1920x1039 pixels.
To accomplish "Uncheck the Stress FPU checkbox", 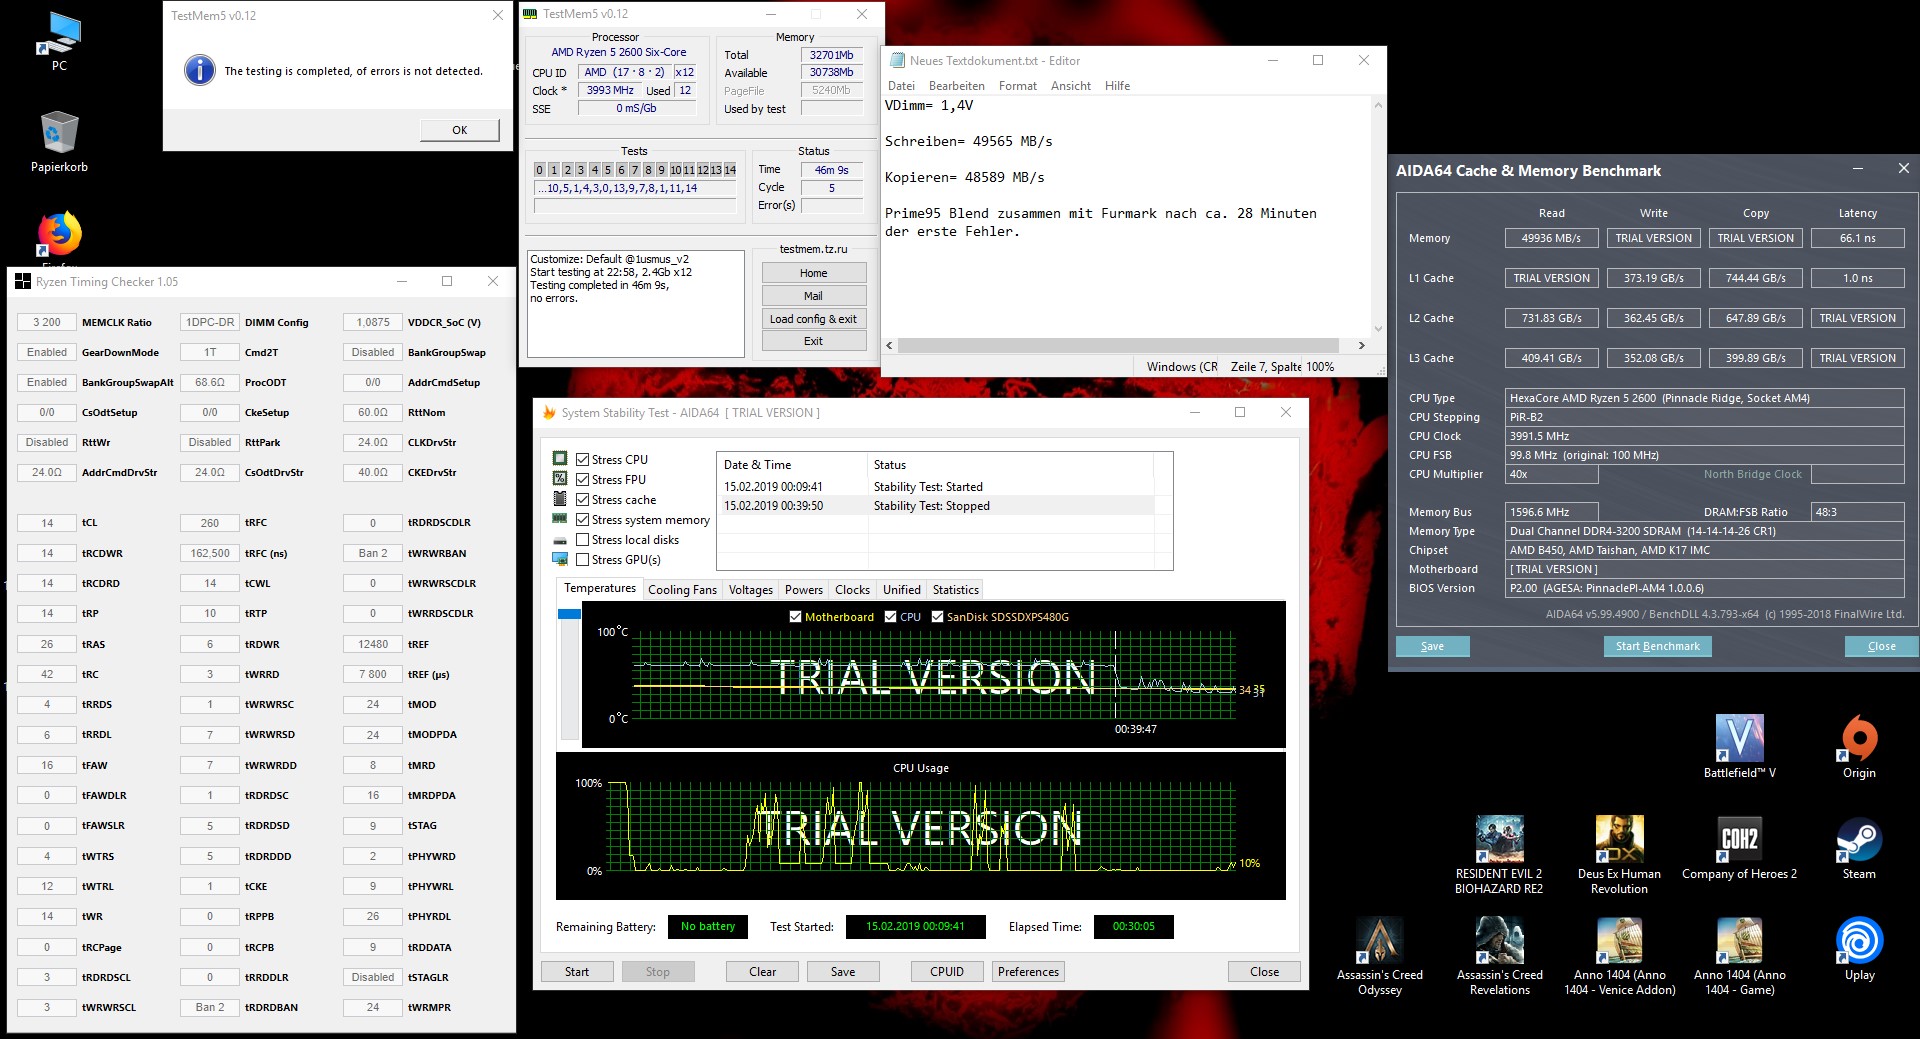I will click(x=582, y=479).
